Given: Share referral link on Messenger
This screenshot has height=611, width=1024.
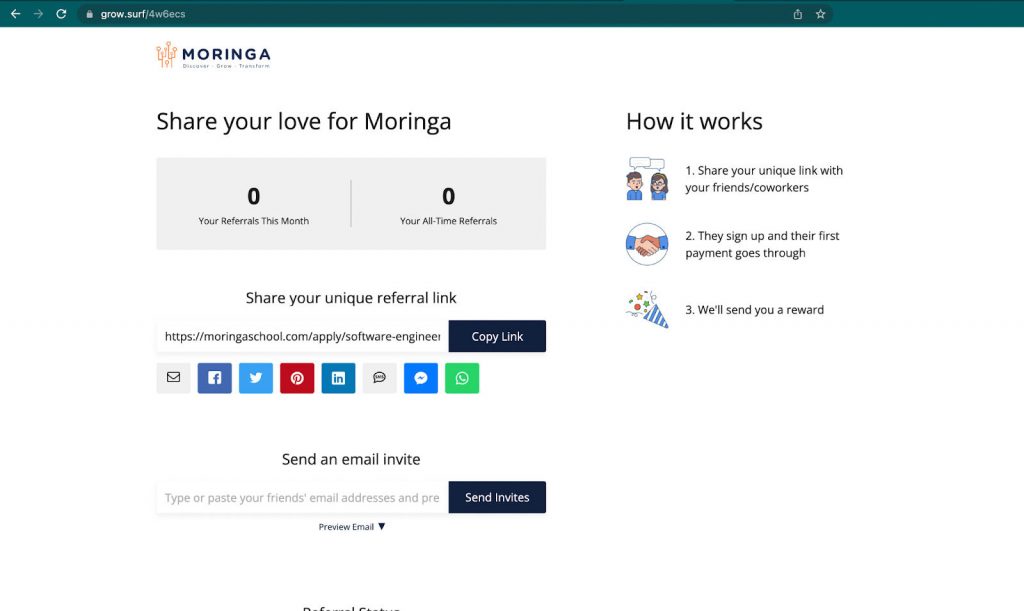Looking at the screenshot, I should tap(421, 378).
